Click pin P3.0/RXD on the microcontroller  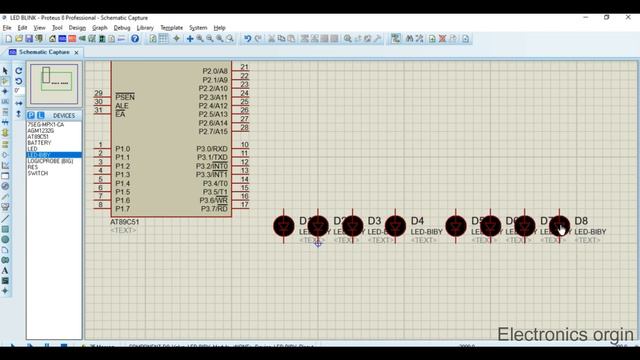212,149
